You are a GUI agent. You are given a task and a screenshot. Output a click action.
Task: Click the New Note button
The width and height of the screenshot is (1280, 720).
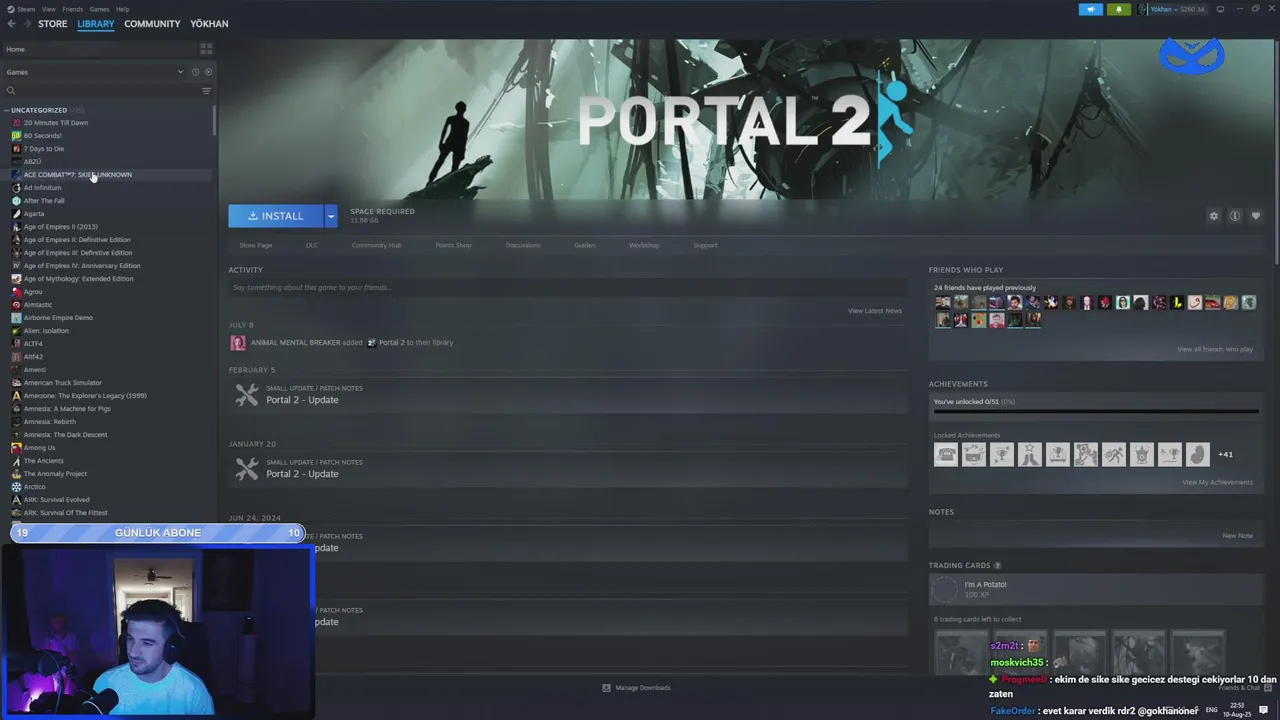click(x=1237, y=536)
